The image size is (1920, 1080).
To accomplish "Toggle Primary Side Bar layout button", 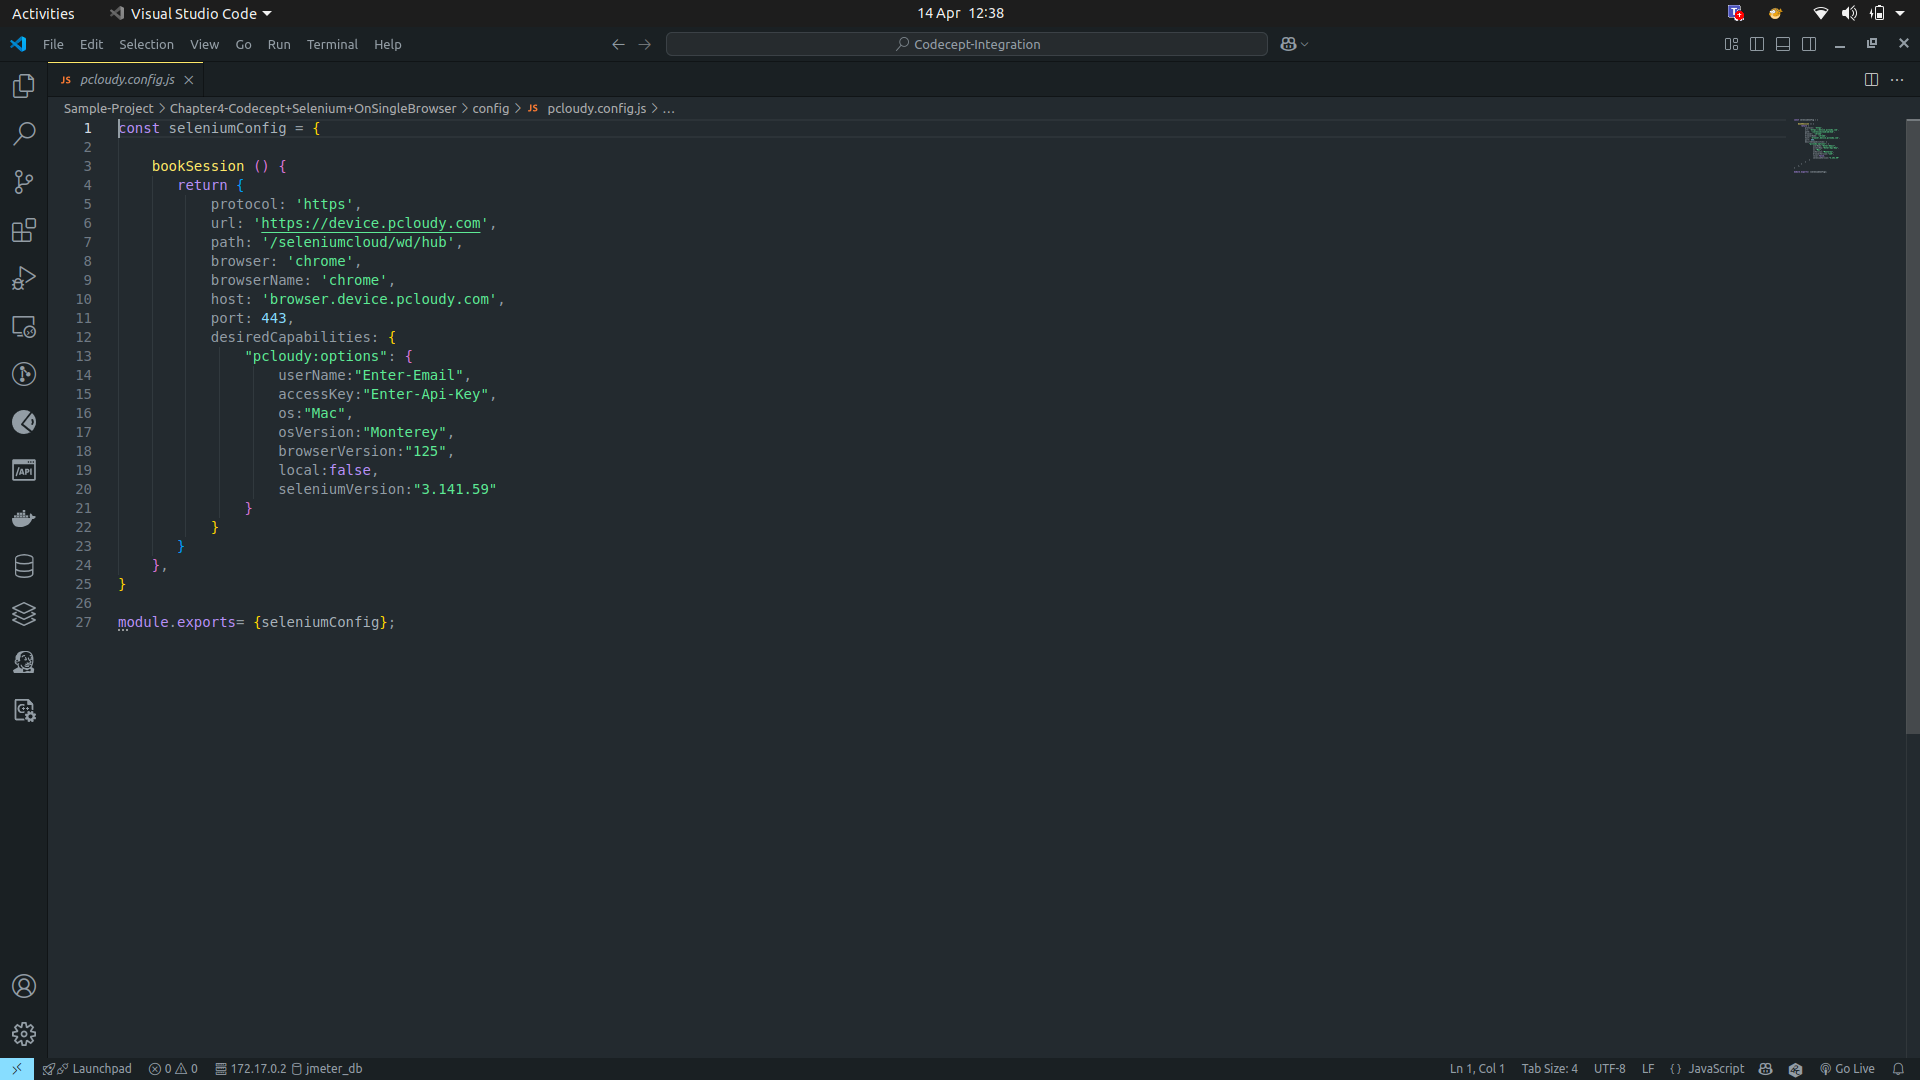I will 1757,44.
